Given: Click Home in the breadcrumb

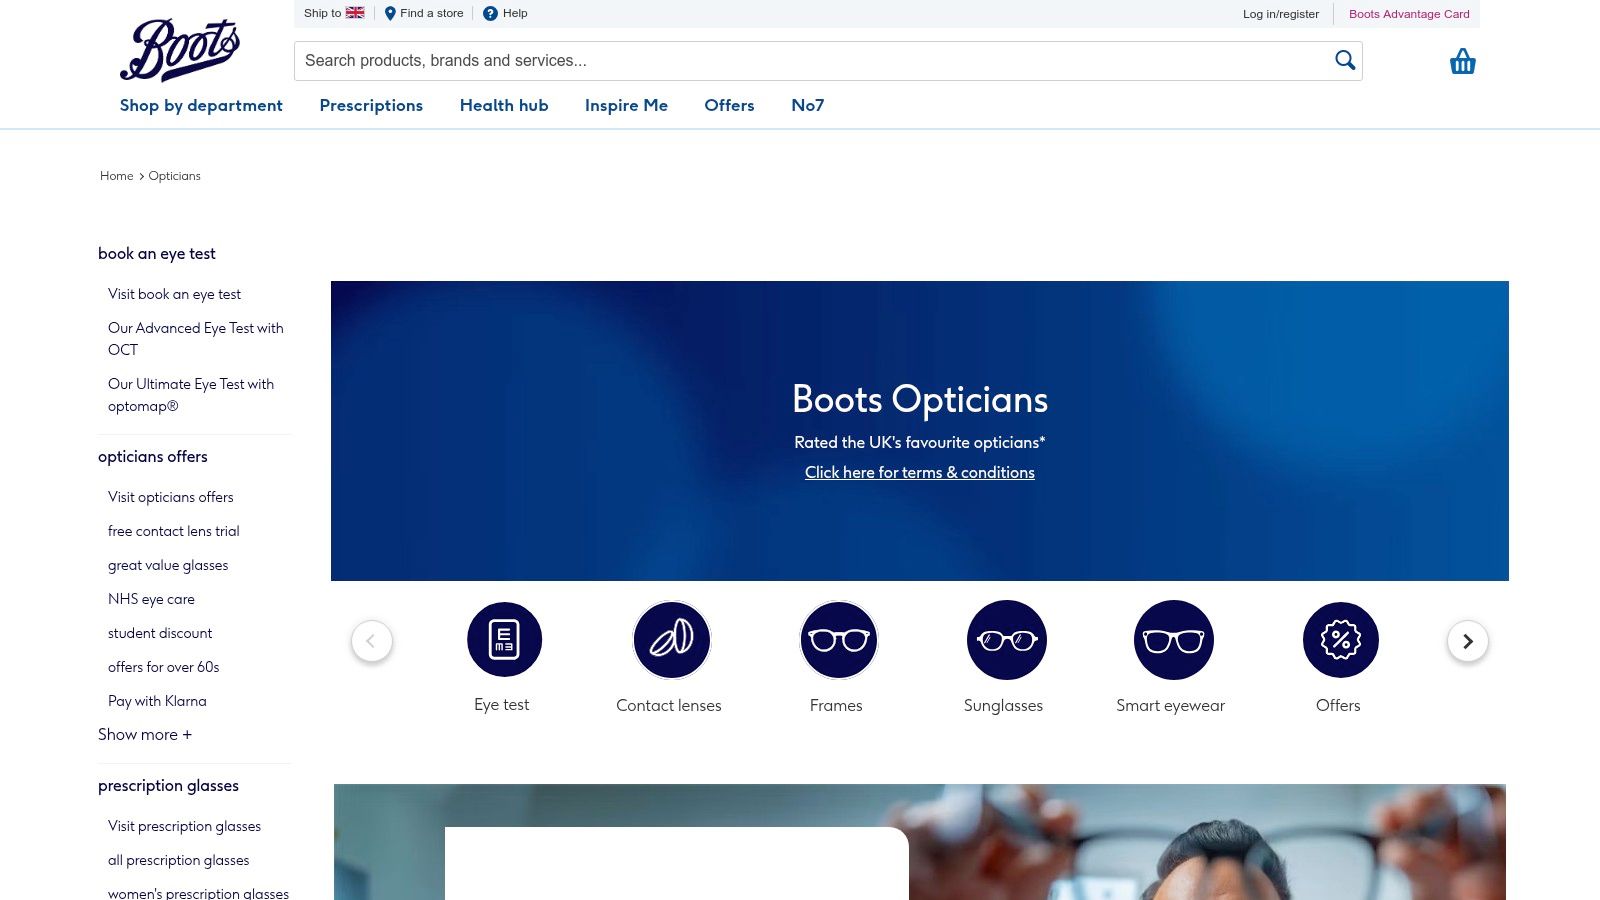Looking at the screenshot, I should [x=116, y=176].
